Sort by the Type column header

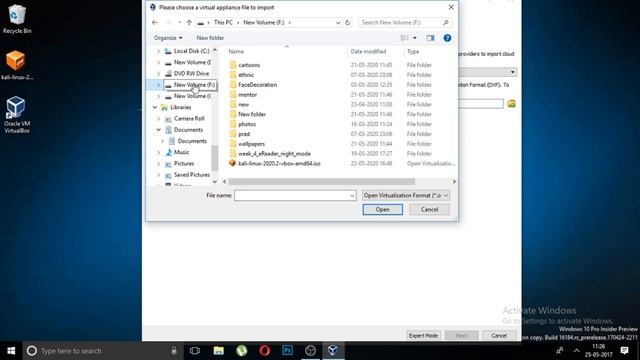[413, 51]
